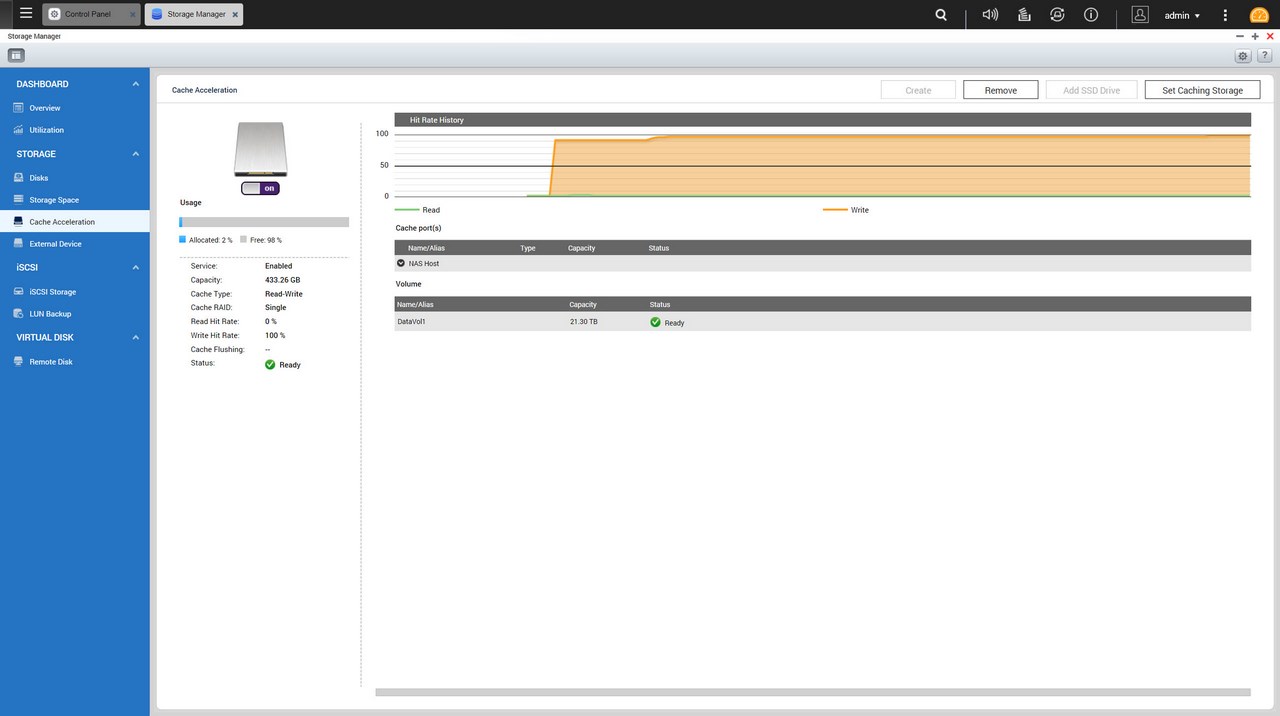Open background tasks stack icon
This screenshot has height=716, width=1280.
(1024, 15)
